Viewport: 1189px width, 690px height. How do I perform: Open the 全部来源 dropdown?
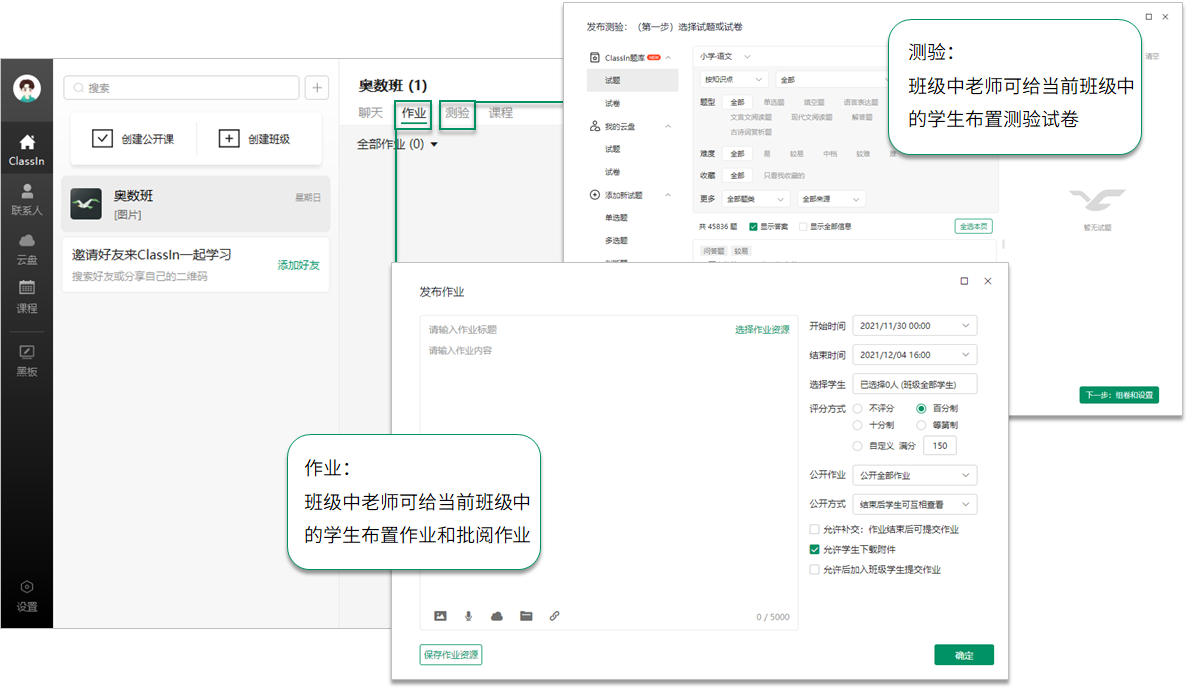[x=830, y=199]
